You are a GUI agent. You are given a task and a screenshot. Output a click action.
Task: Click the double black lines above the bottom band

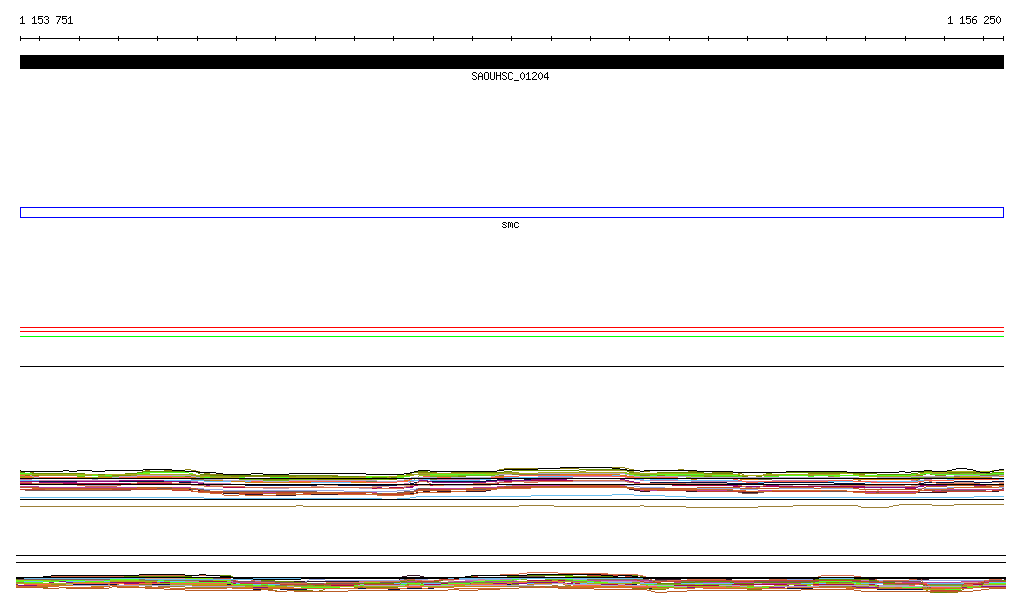coord(511,559)
